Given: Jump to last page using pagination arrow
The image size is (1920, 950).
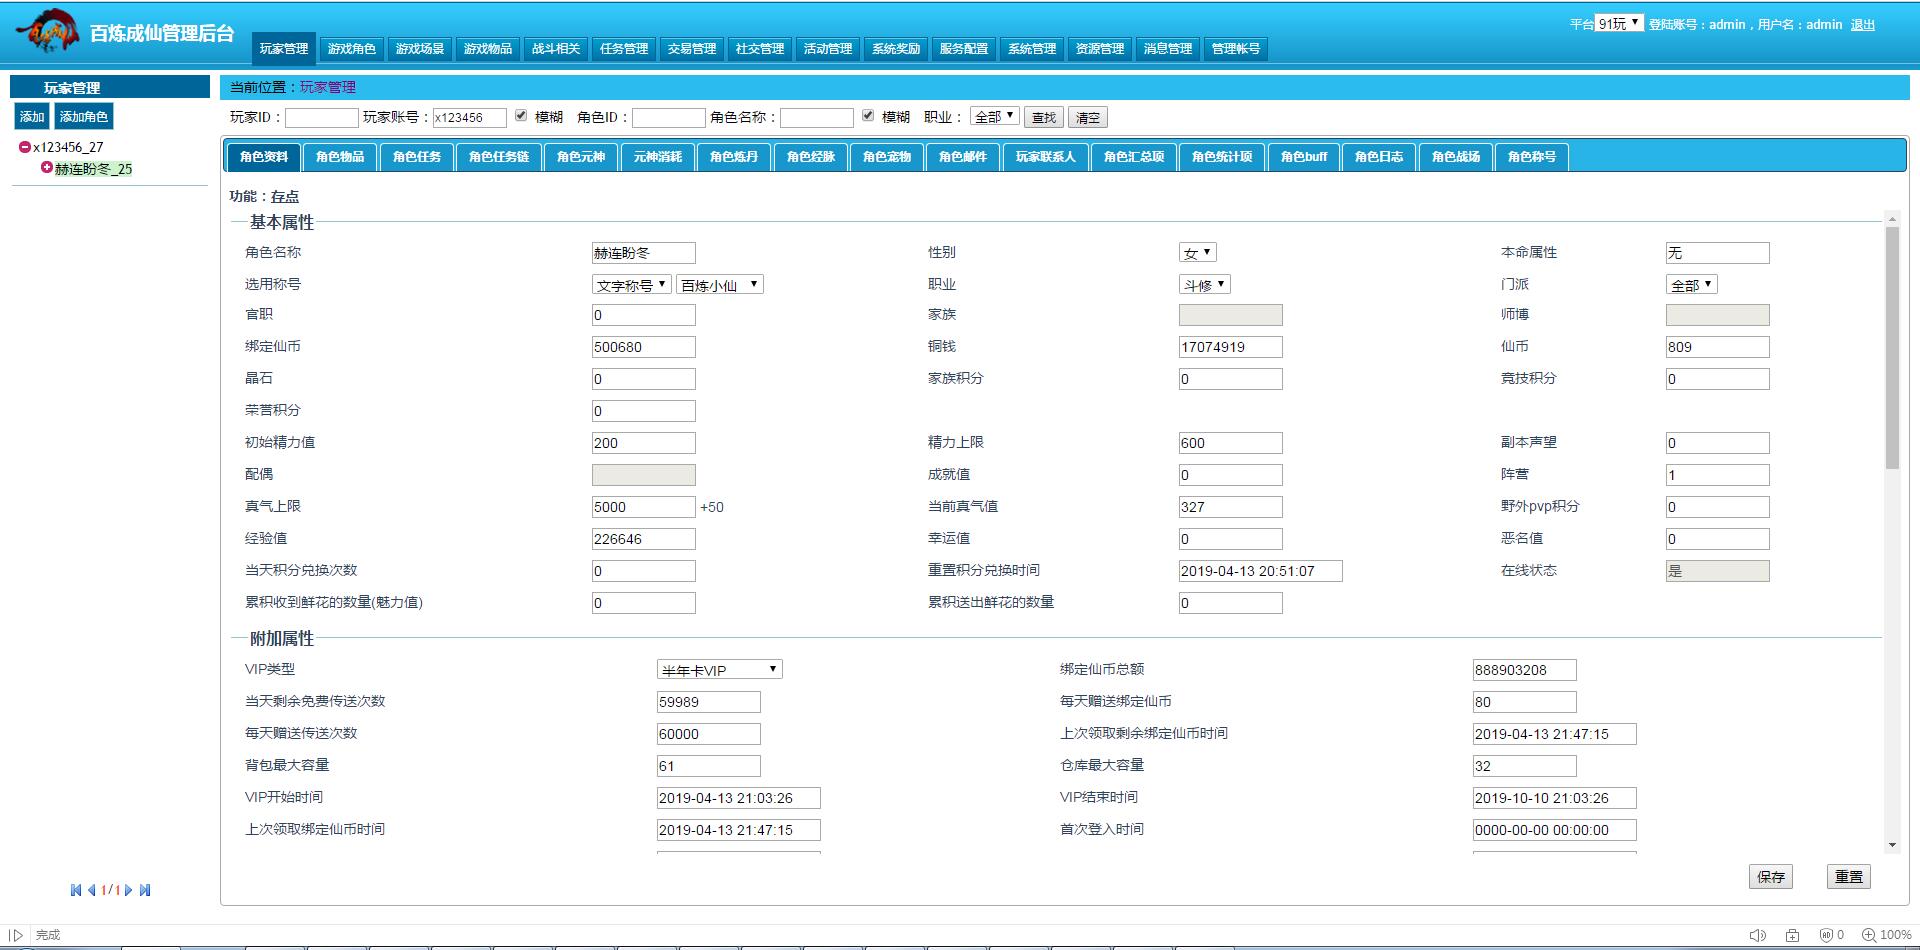Looking at the screenshot, I should 145,890.
